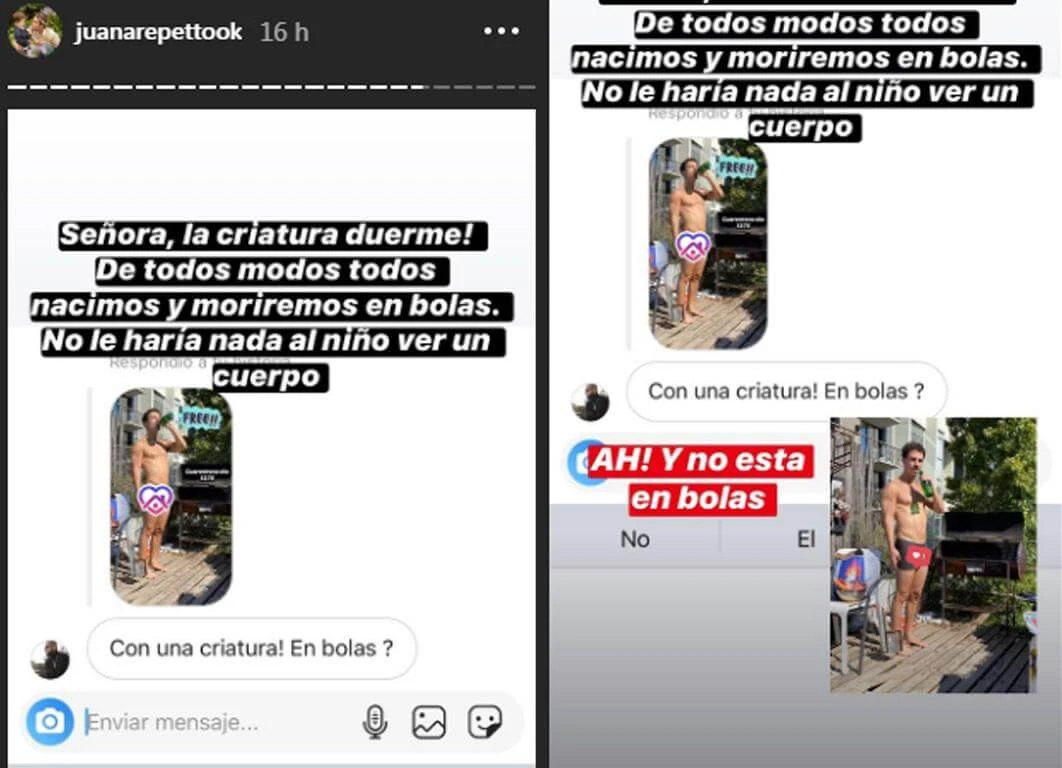Open the three-dots story options menu
This screenshot has width=1062, height=768.
[501, 31]
